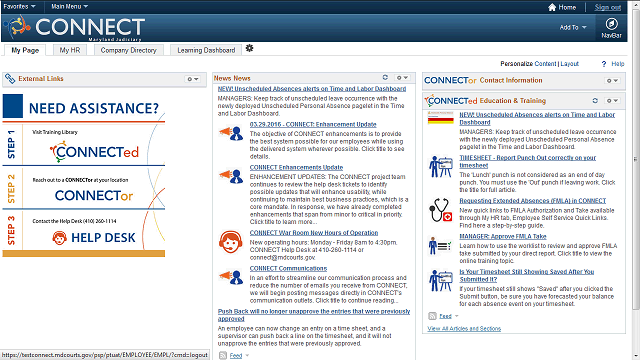Click the Education & Training RSS feed icon

coord(432,316)
